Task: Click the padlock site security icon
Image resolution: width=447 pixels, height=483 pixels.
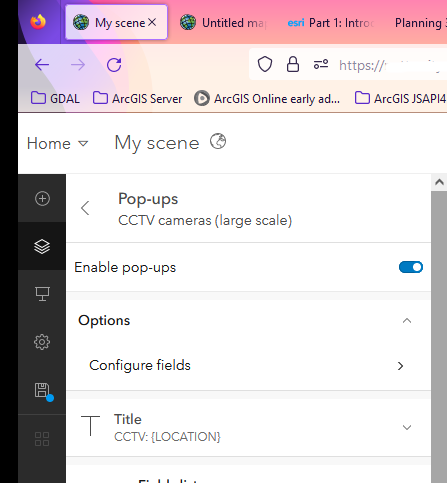Action: 293,64
